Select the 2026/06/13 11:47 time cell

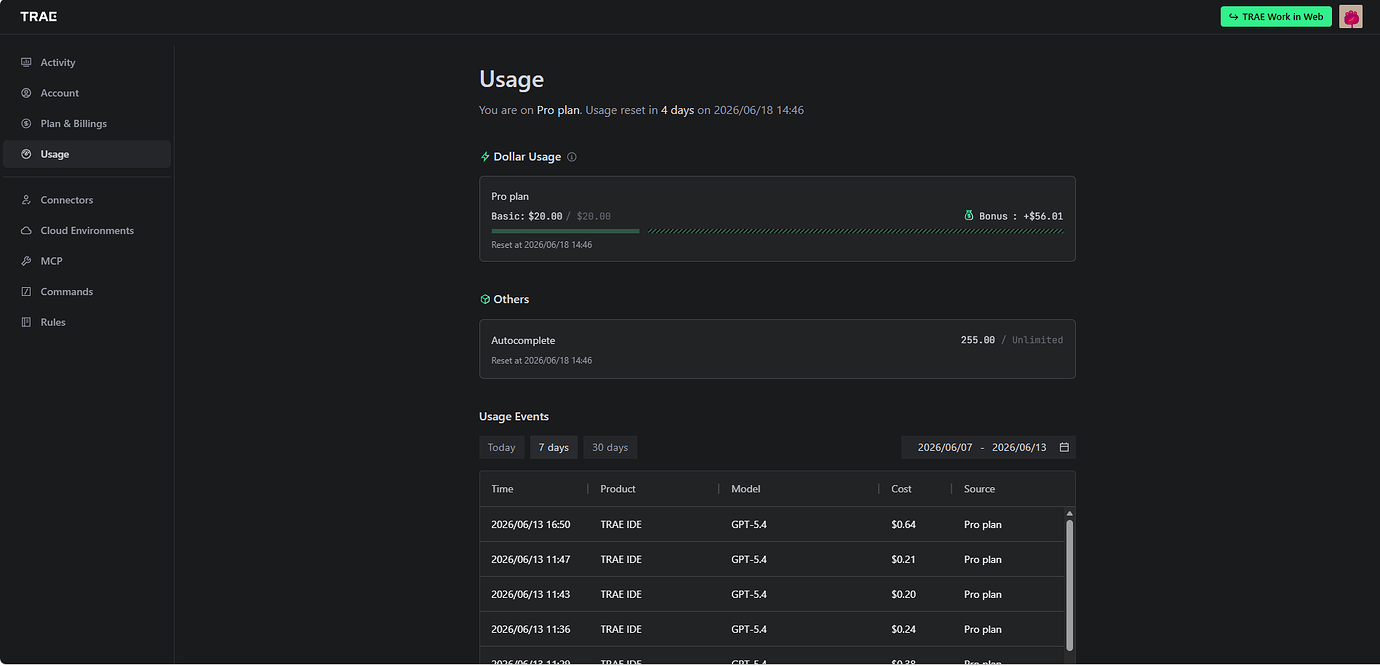click(531, 559)
